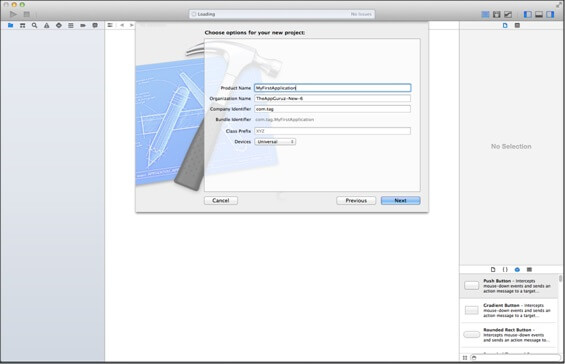Run the project with the Play button
Image resolution: width=565 pixels, height=364 pixels.
13,14
